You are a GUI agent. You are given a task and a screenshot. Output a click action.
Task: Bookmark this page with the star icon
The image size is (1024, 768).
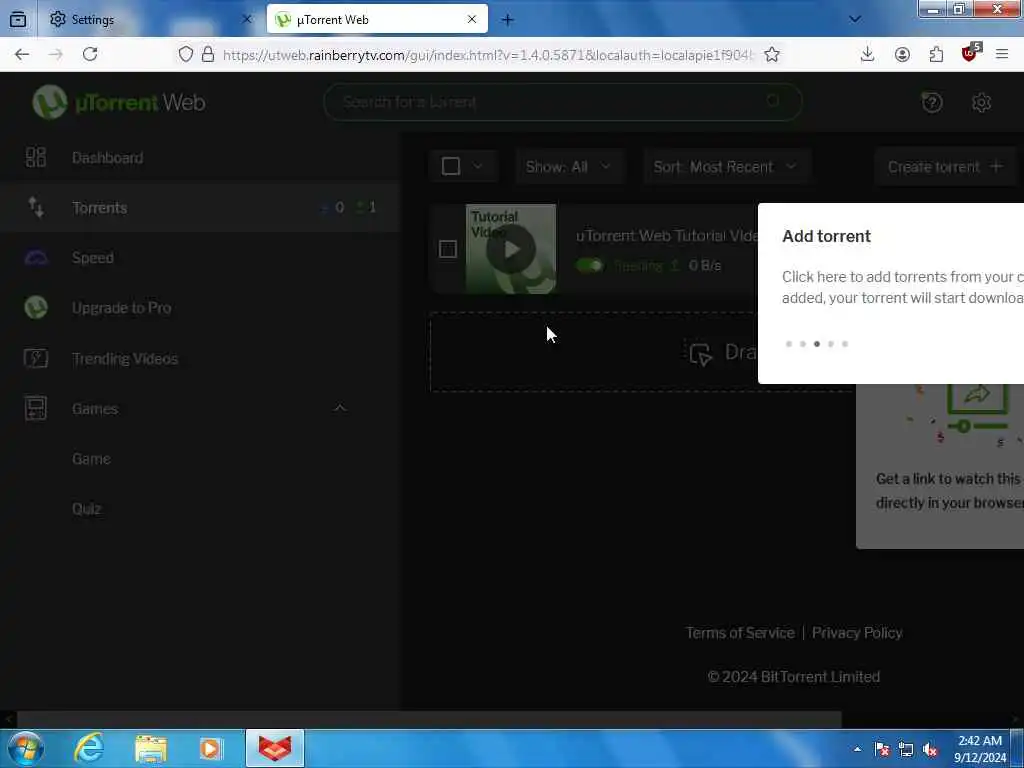pyautogui.click(x=772, y=54)
